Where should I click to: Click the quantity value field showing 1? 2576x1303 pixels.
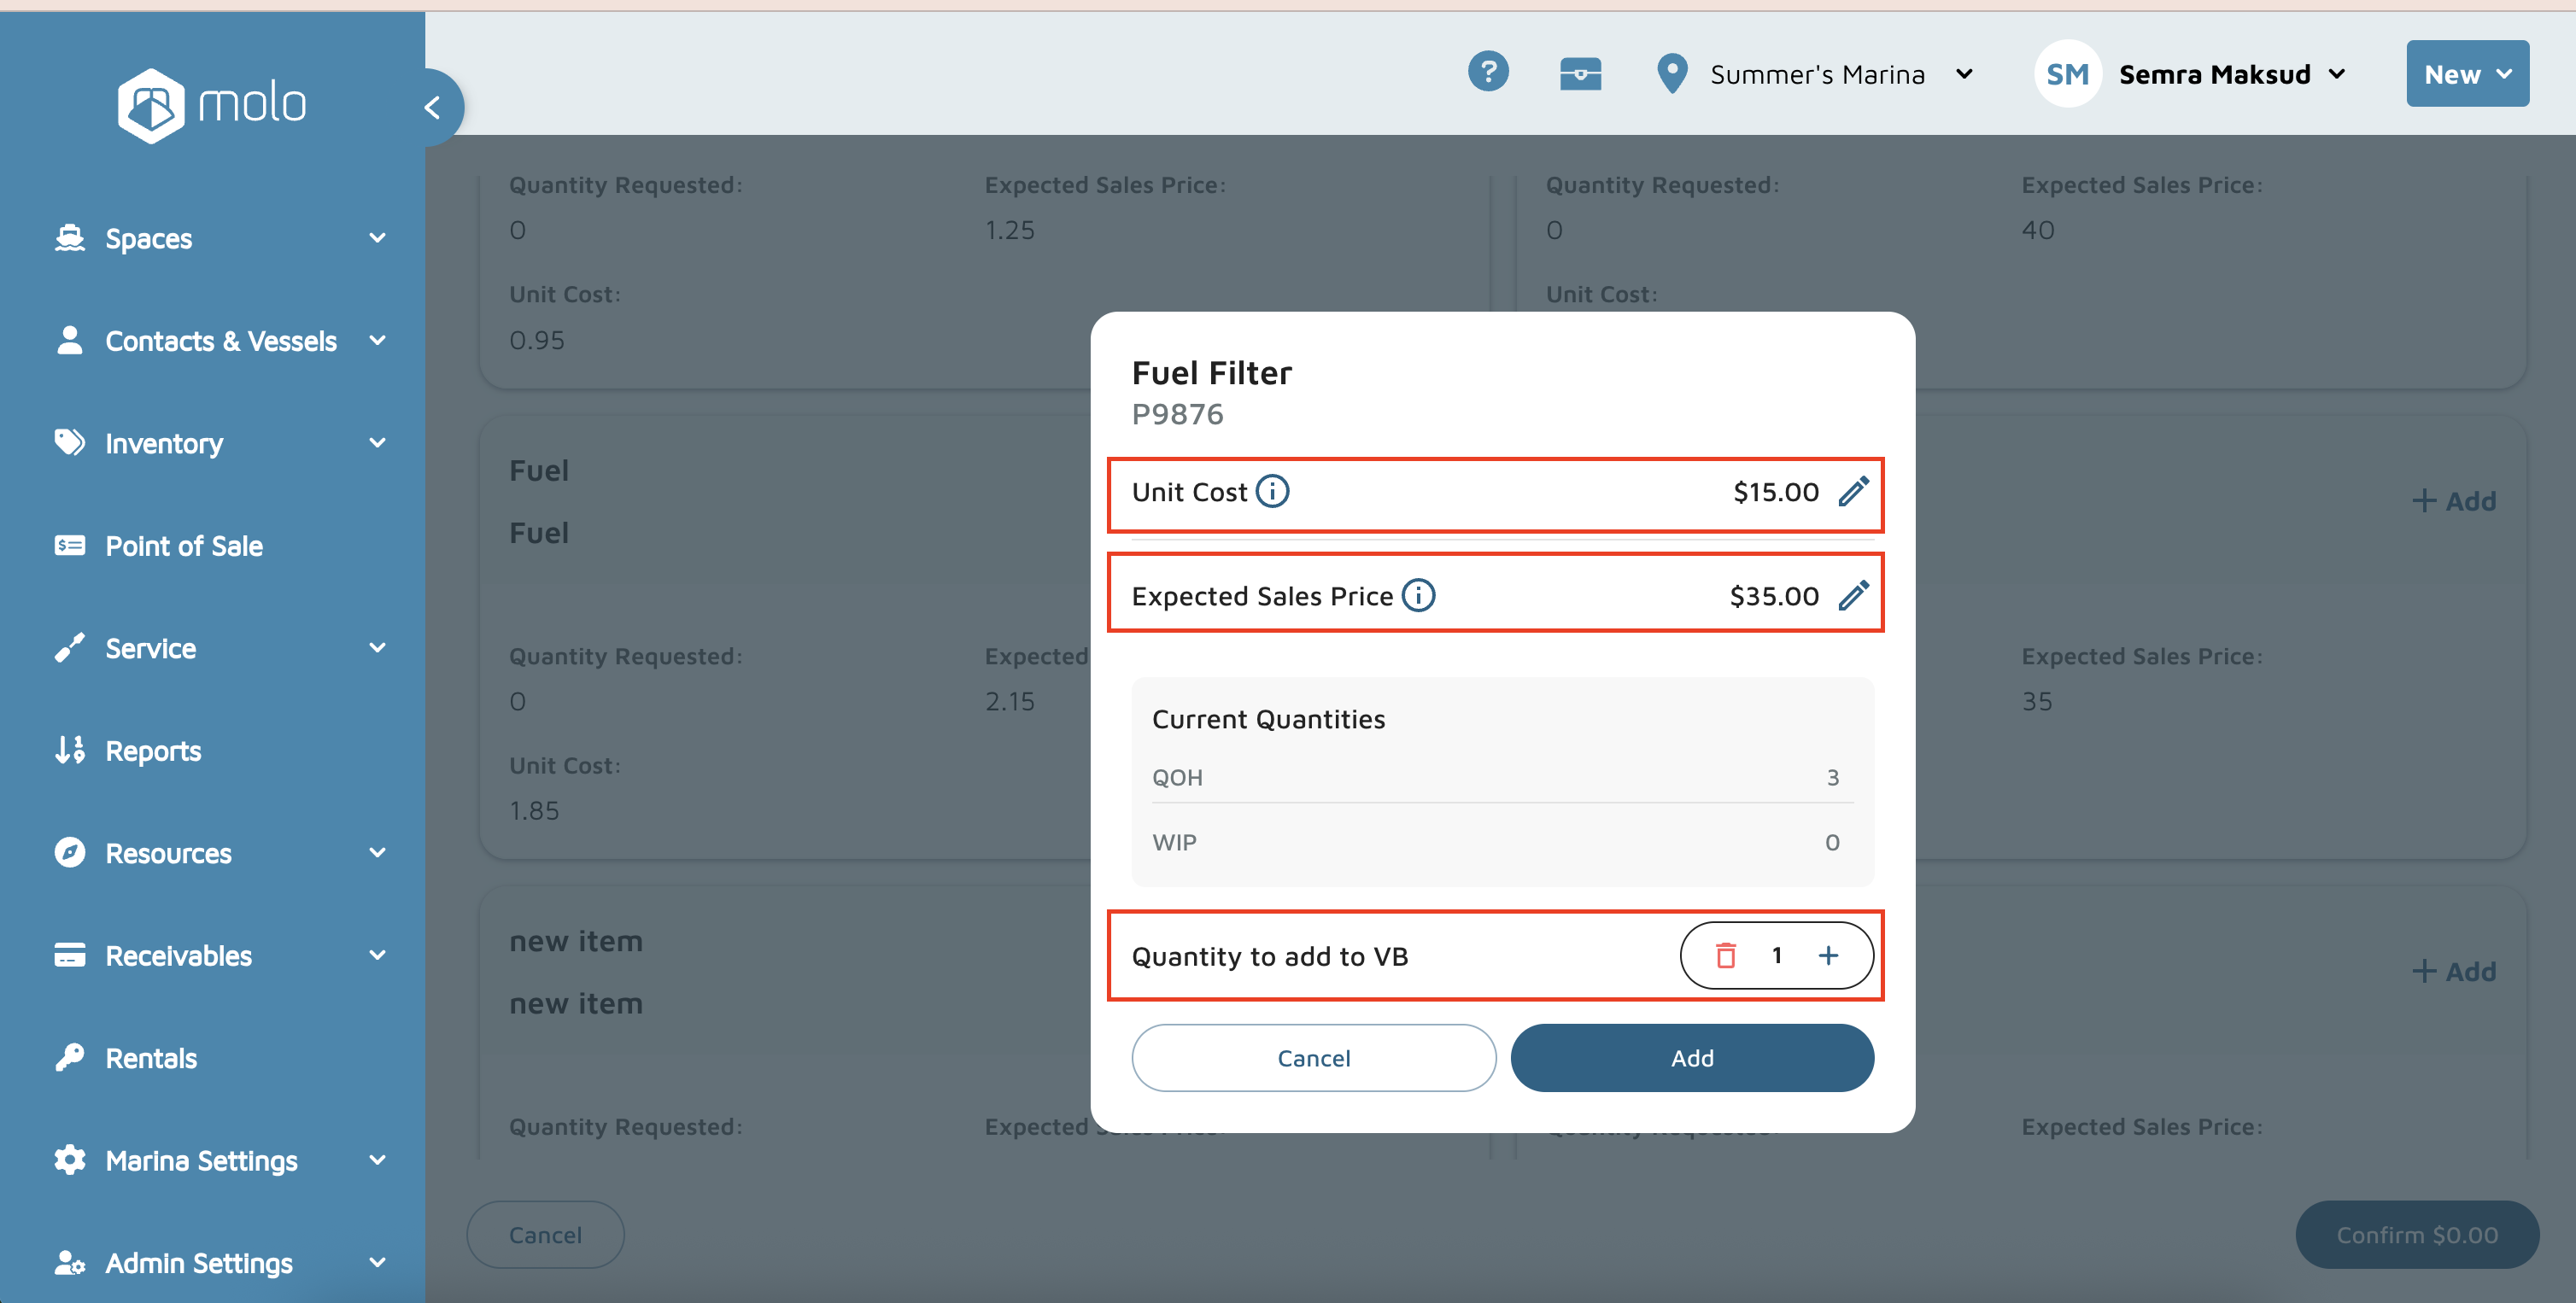tap(1776, 956)
